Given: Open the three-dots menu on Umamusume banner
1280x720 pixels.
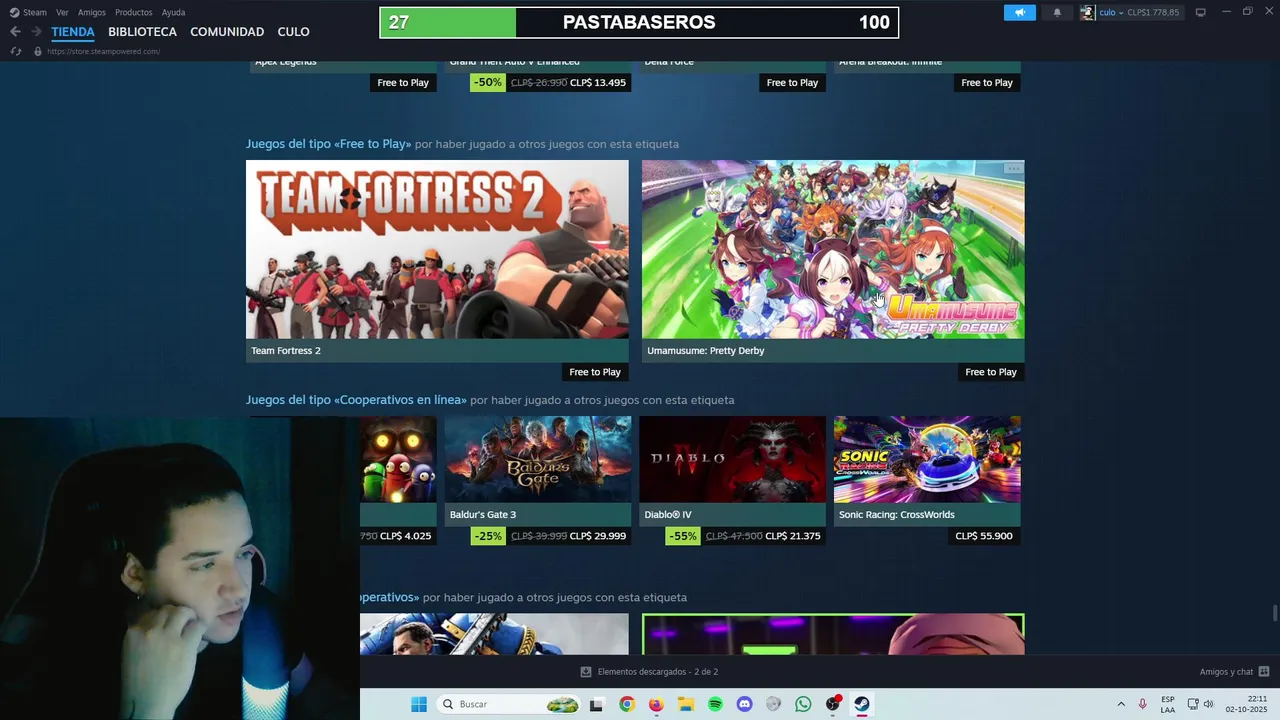Looking at the screenshot, I should 1013,169.
